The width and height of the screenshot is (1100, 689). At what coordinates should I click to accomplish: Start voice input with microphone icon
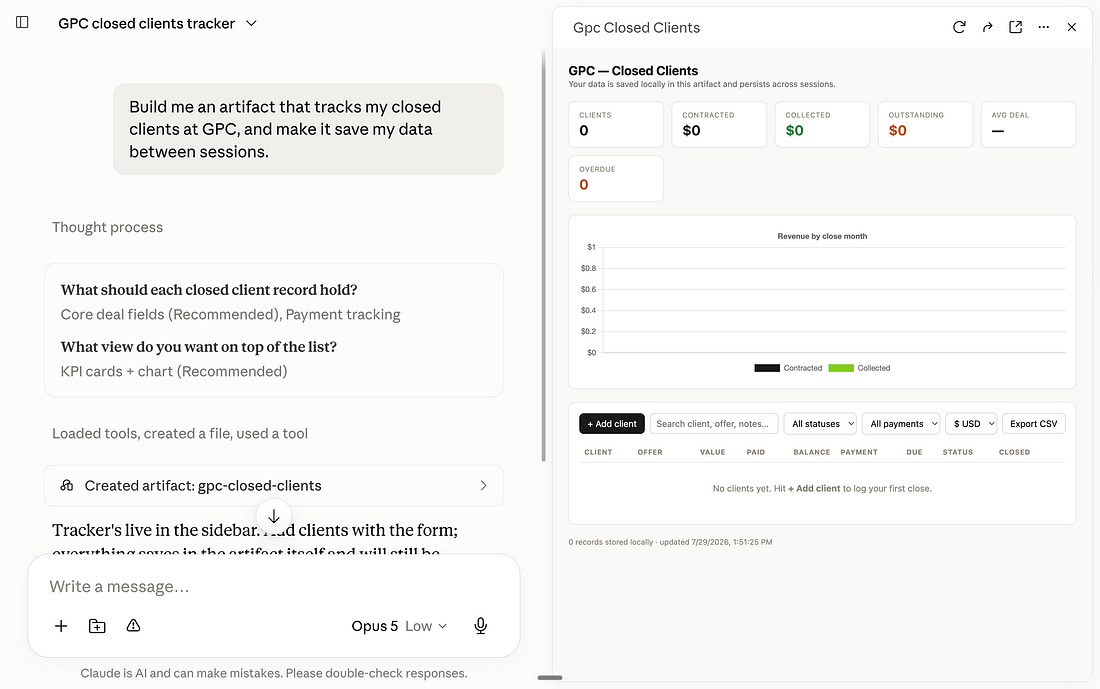481,626
